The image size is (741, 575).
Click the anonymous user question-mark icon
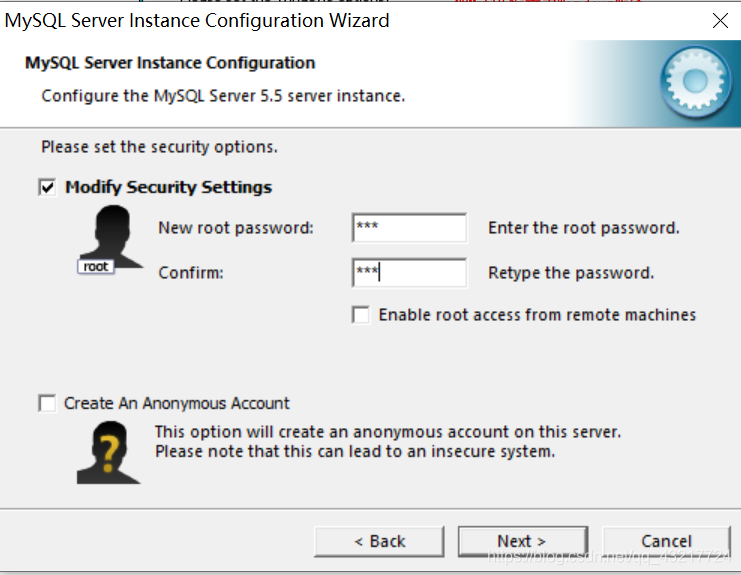pyautogui.click(x=109, y=453)
